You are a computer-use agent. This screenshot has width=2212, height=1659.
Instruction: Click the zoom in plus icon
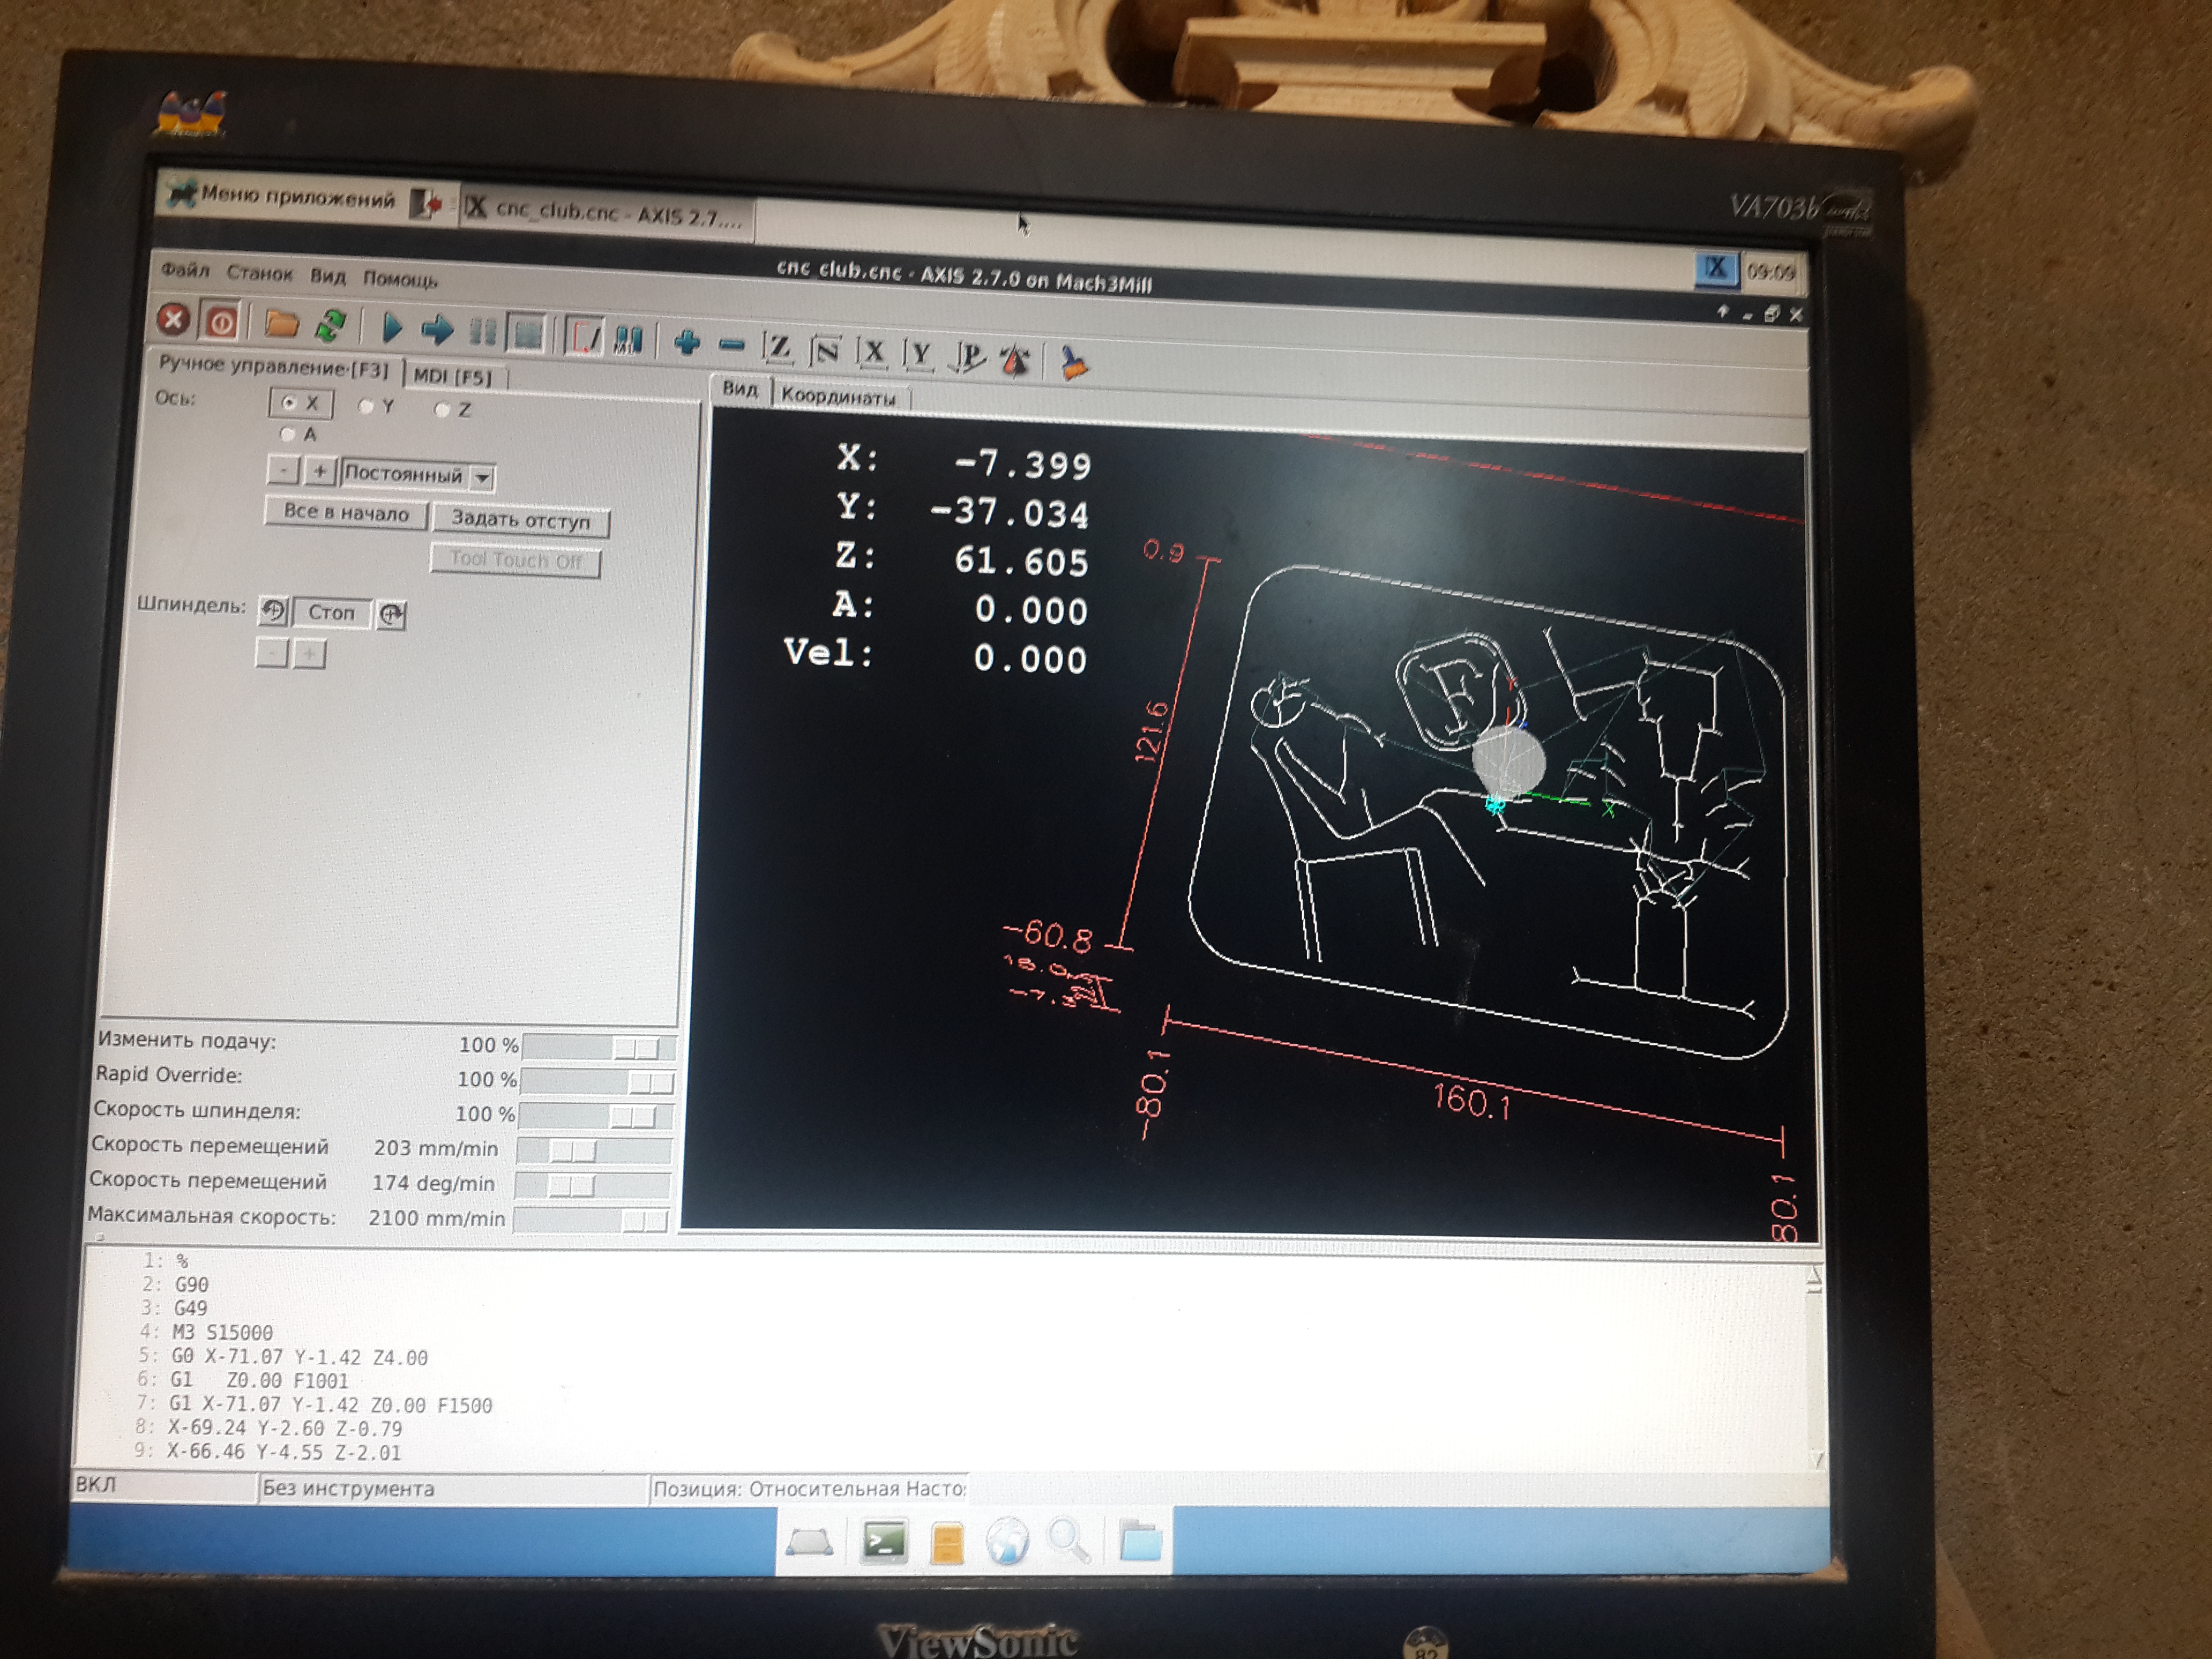(x=686, y=343)
